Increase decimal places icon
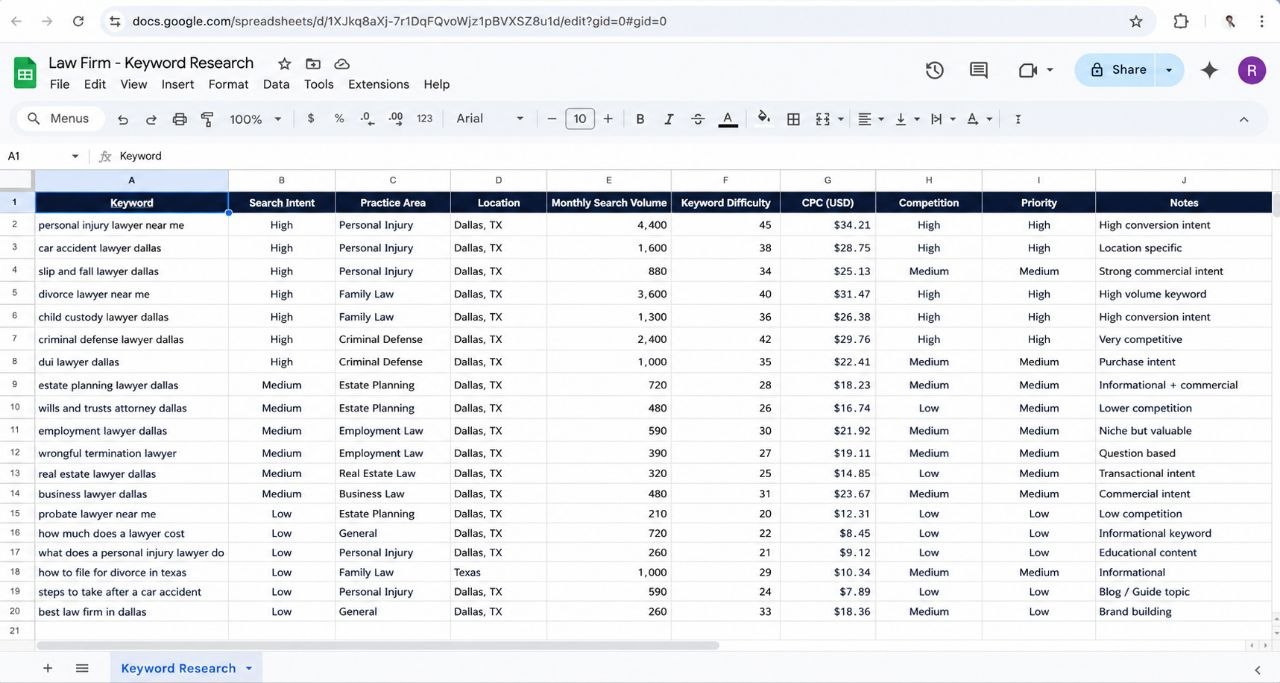Image resolution: width=1280 pixels, height=683 pixels. 396,118
